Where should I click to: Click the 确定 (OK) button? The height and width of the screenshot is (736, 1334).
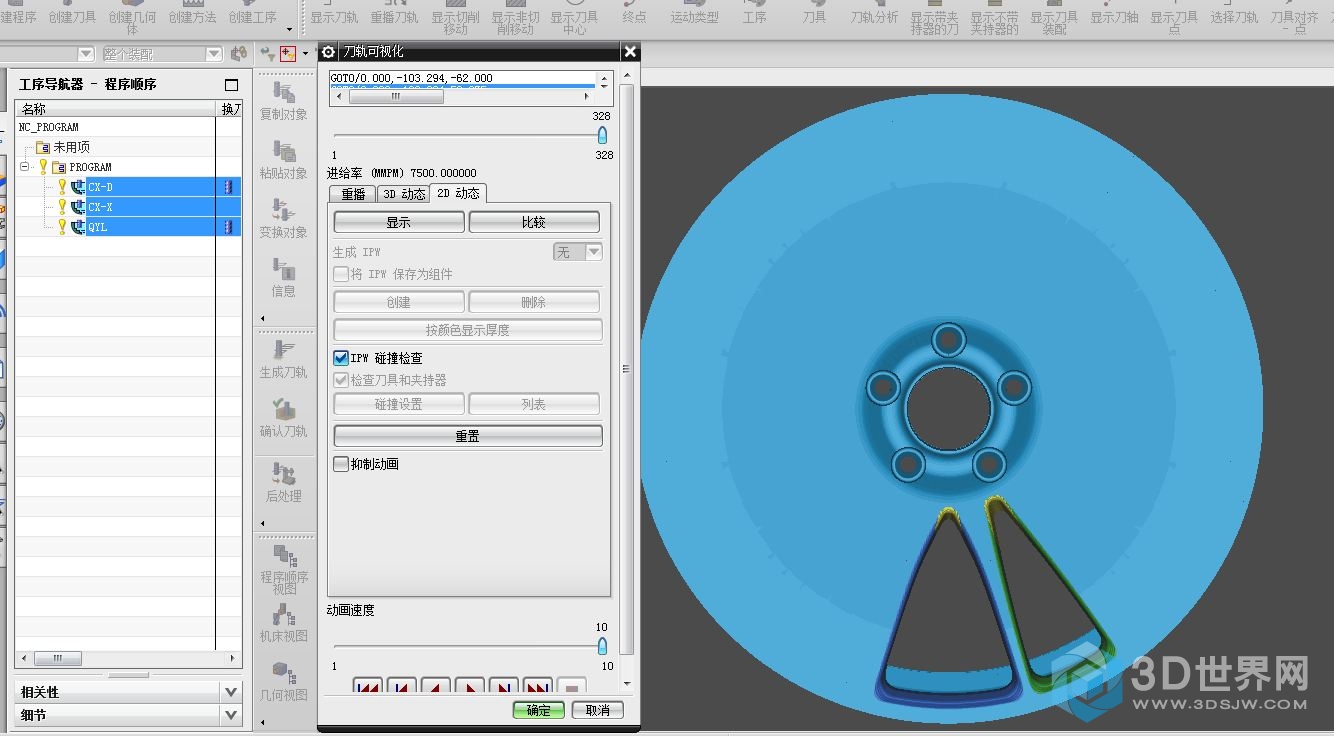[x=539, y=710]
